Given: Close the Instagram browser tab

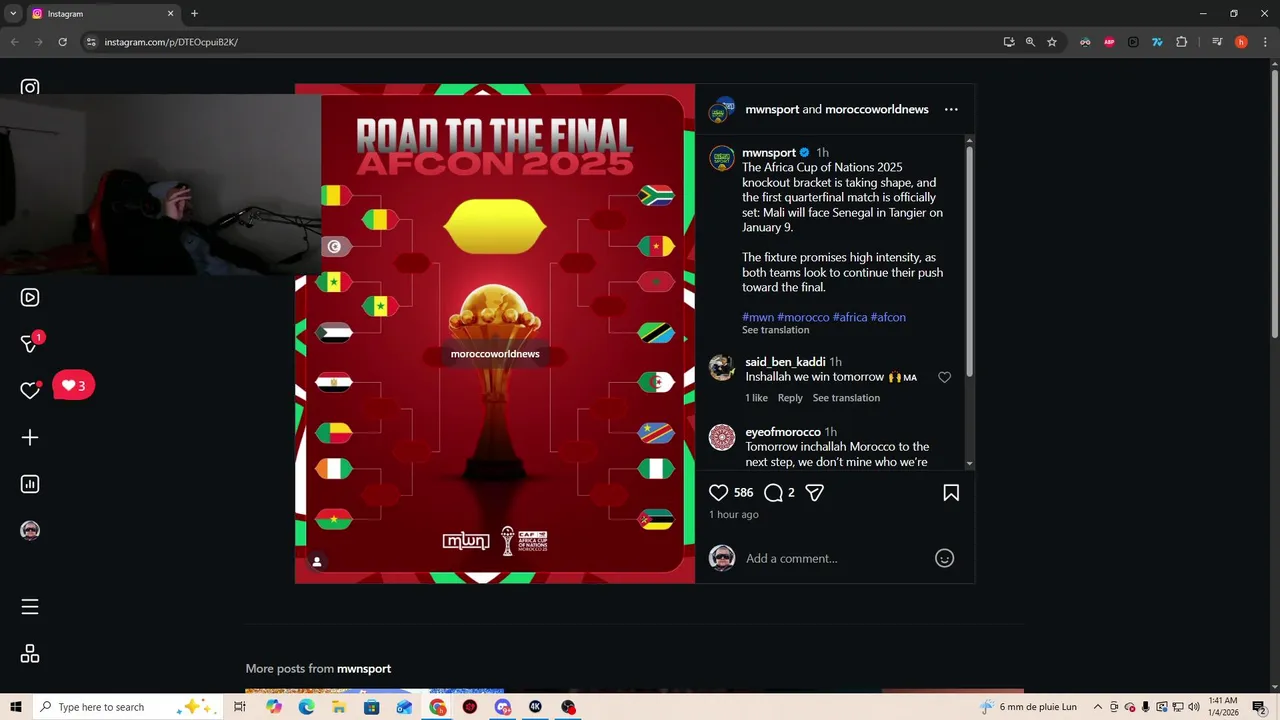Looking at the screenshot, I should pos(170,14).
